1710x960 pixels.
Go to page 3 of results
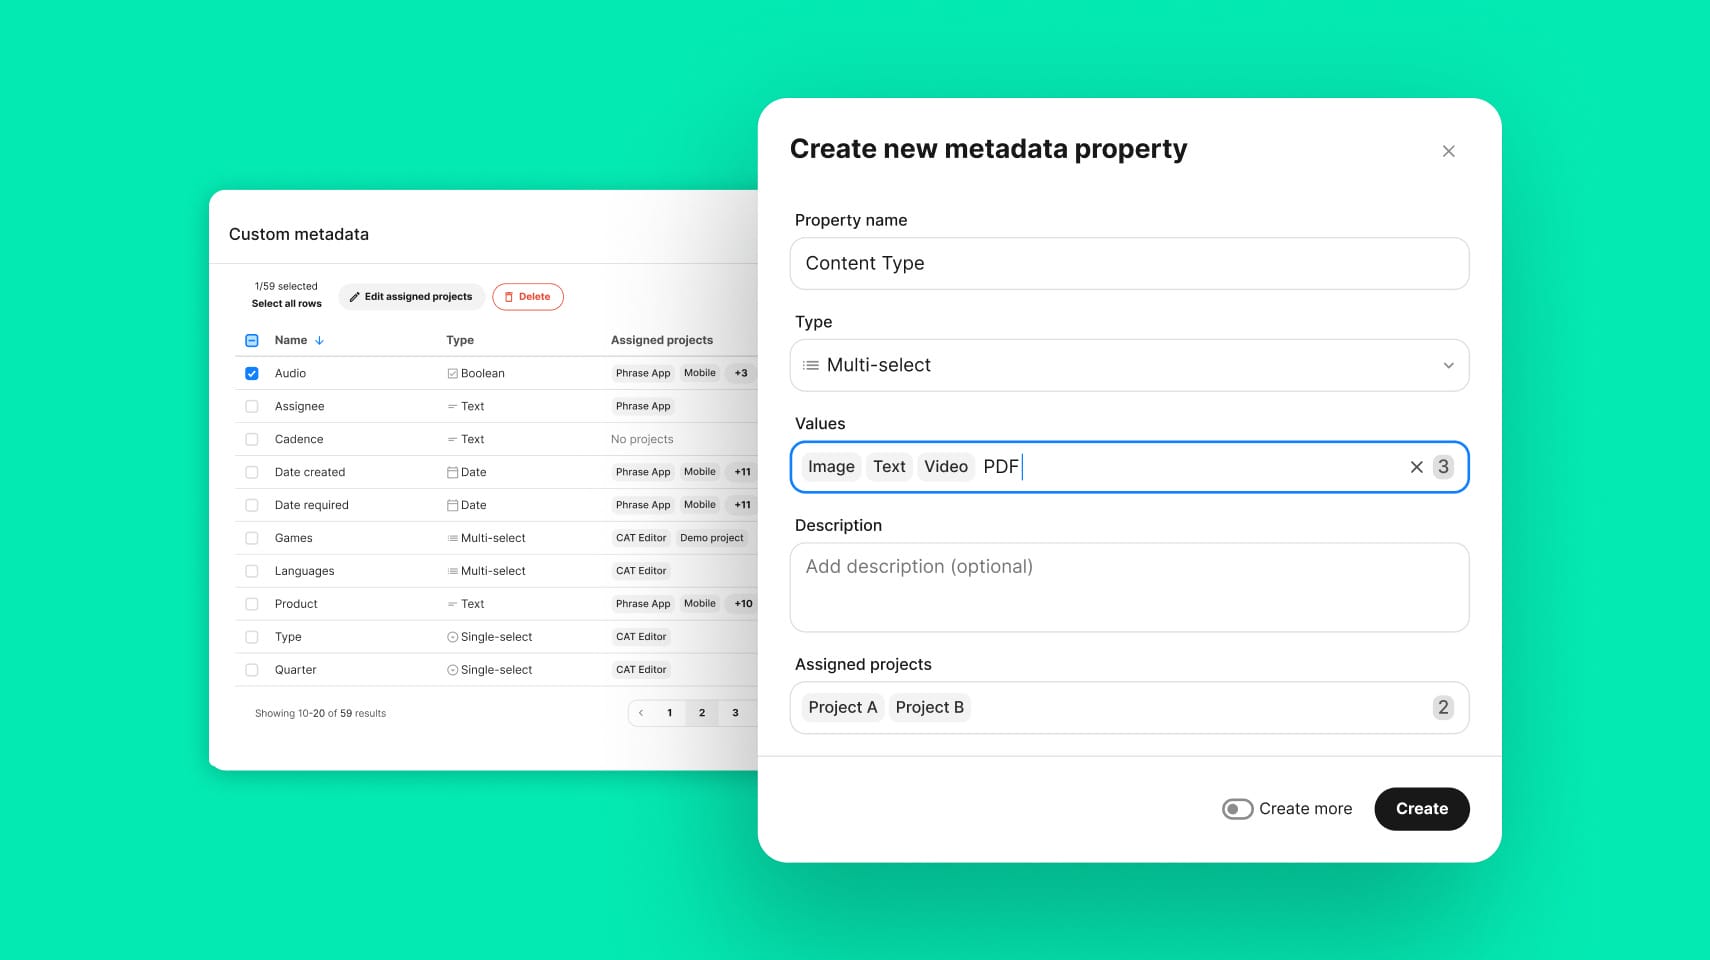(735, 713)
